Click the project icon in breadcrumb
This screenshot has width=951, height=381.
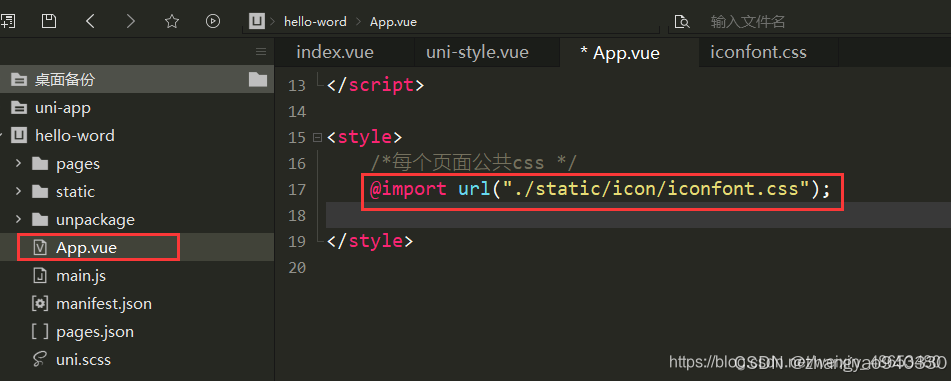(257, 21)
